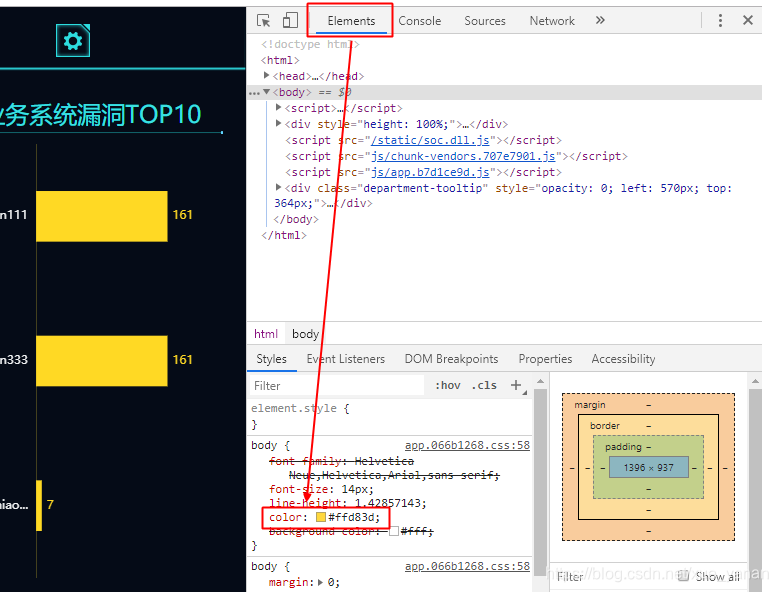
Task: Open /static/soc.dll.js script link
Action: tap(430, 140)
